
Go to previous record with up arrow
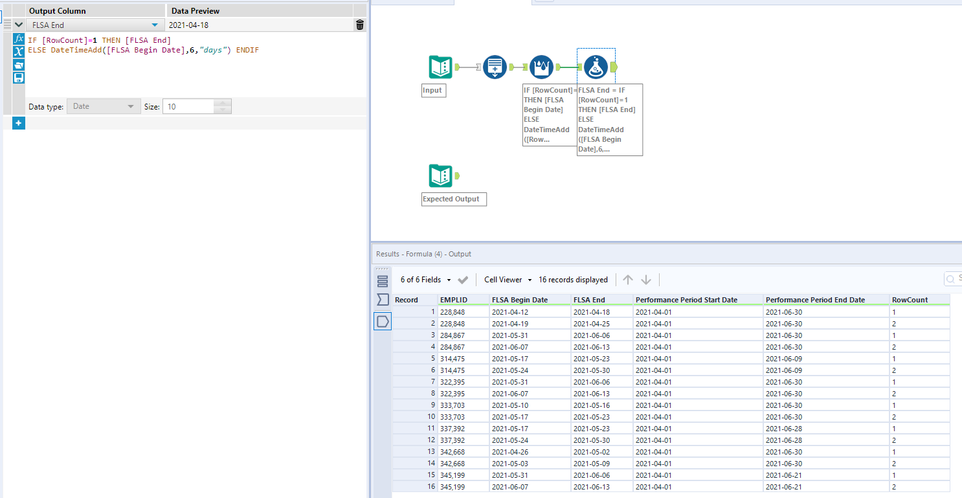tap(628, 280)
